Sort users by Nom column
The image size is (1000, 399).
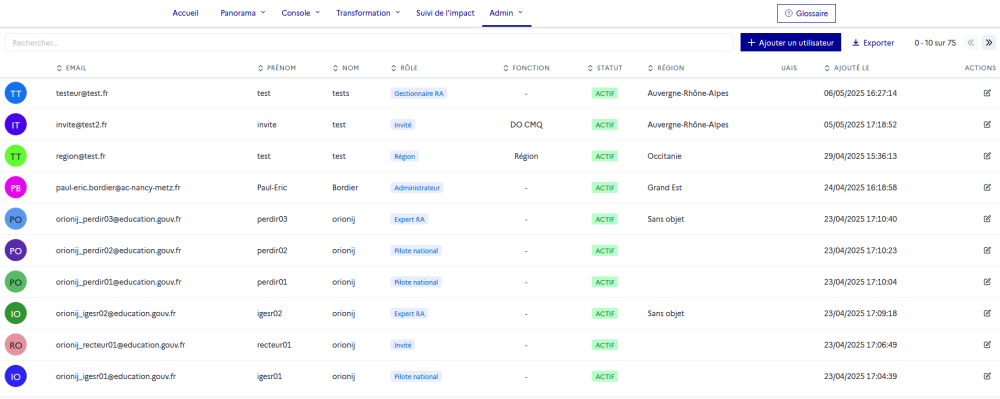346,68
